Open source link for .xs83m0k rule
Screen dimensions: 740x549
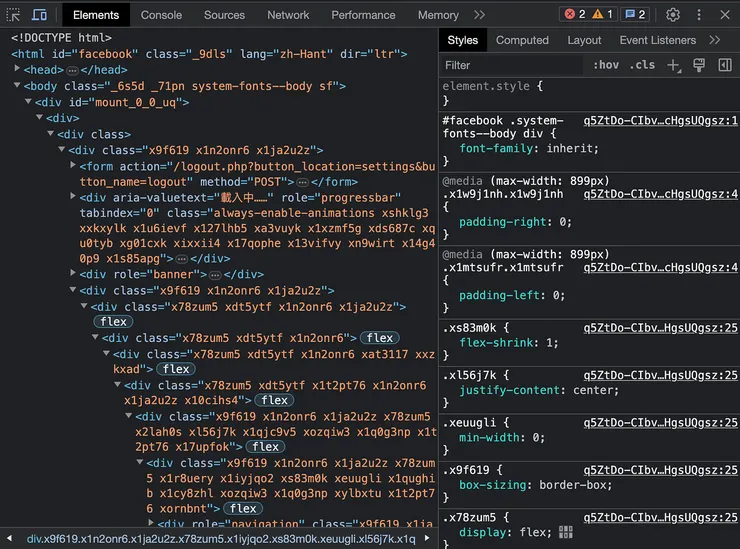660,327
